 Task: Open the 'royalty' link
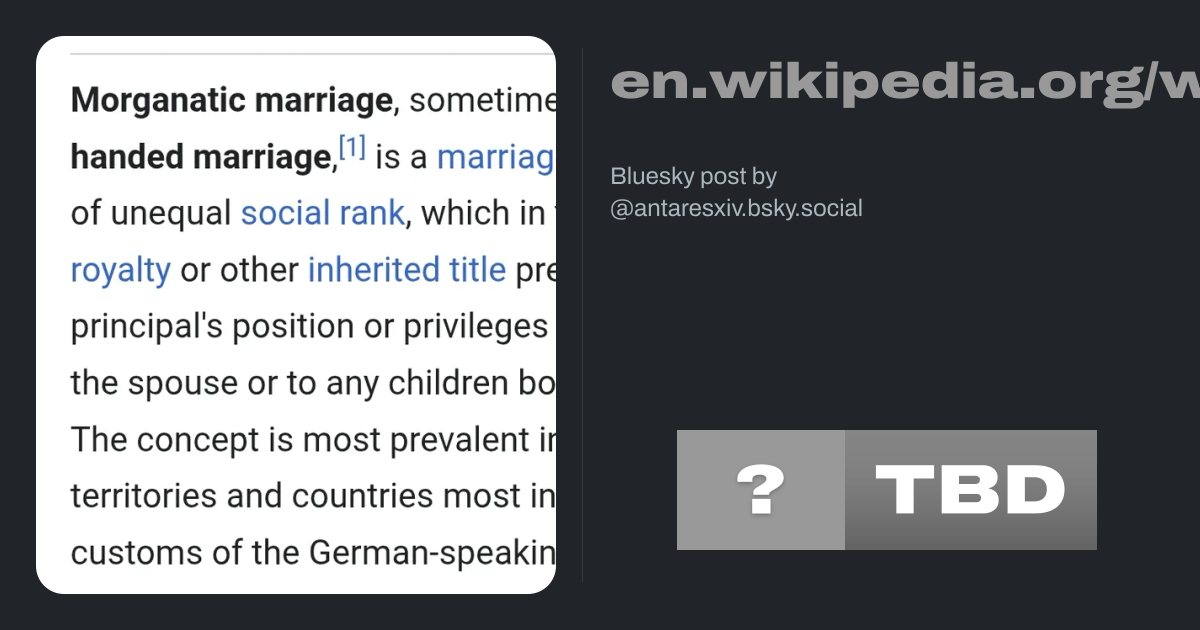(x=120, y=270)
